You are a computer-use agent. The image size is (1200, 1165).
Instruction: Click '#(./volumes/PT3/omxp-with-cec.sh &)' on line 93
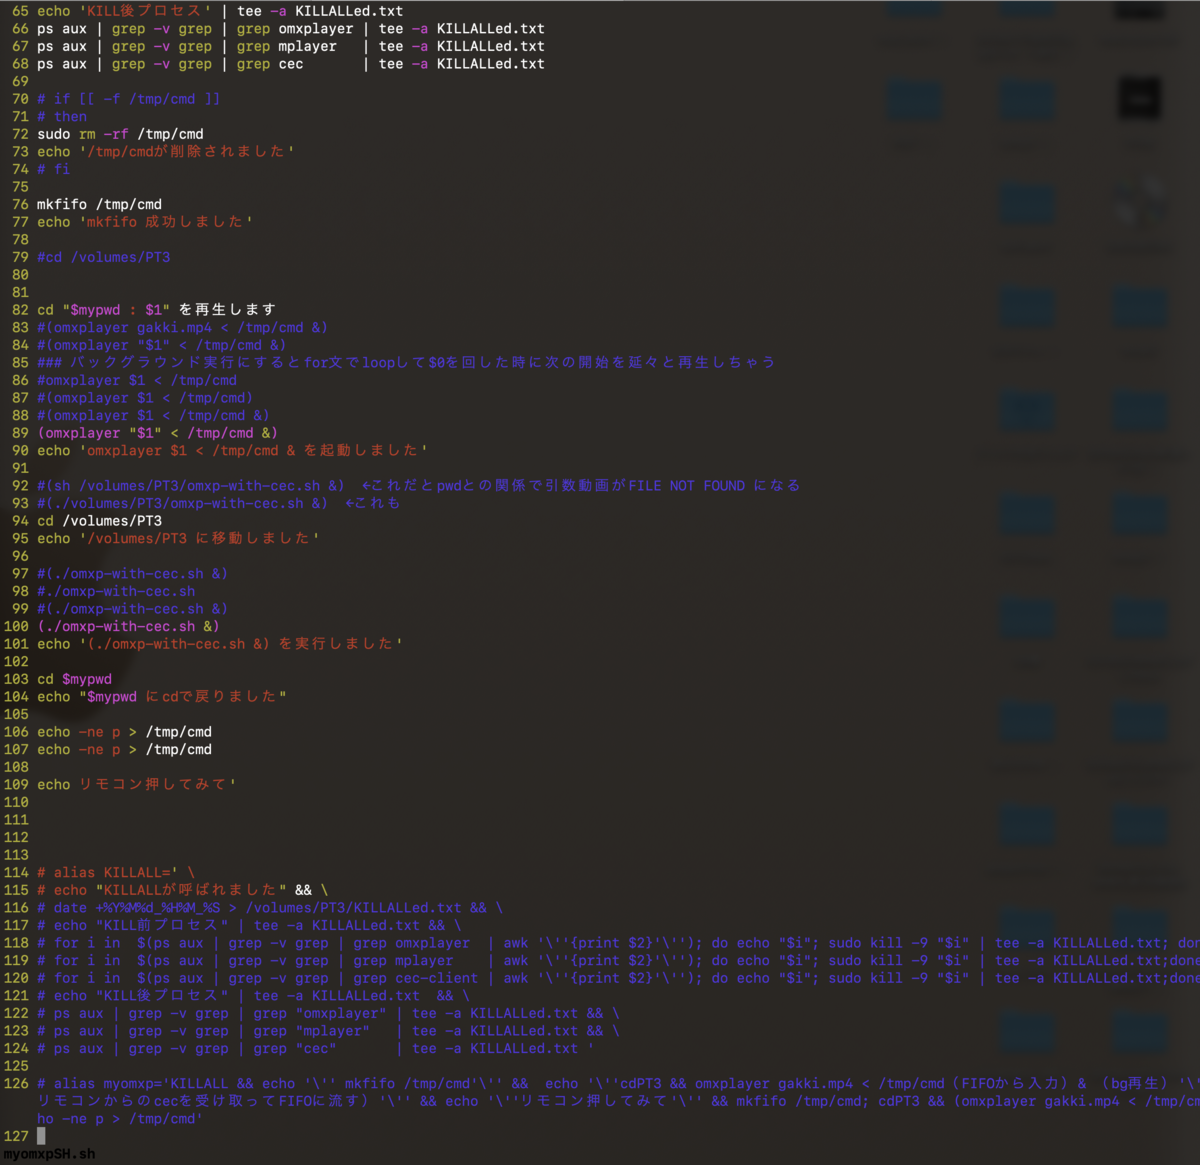(x=183, y=503)
